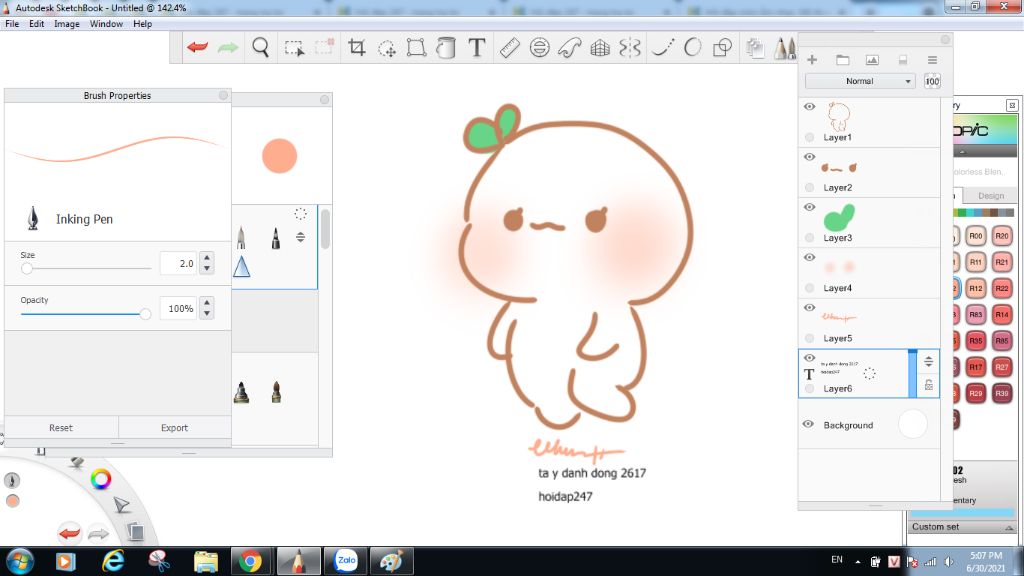Toggle the lock circle on Layer3
The height and width of the screenshot is (576, 1024).
click(x=810, y=238)
